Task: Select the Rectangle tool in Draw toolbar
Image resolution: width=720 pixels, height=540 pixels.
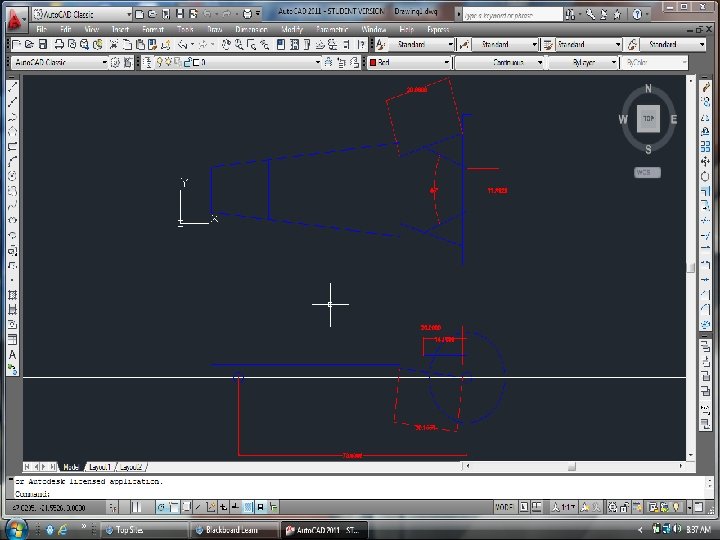Action: click(13, 146)
